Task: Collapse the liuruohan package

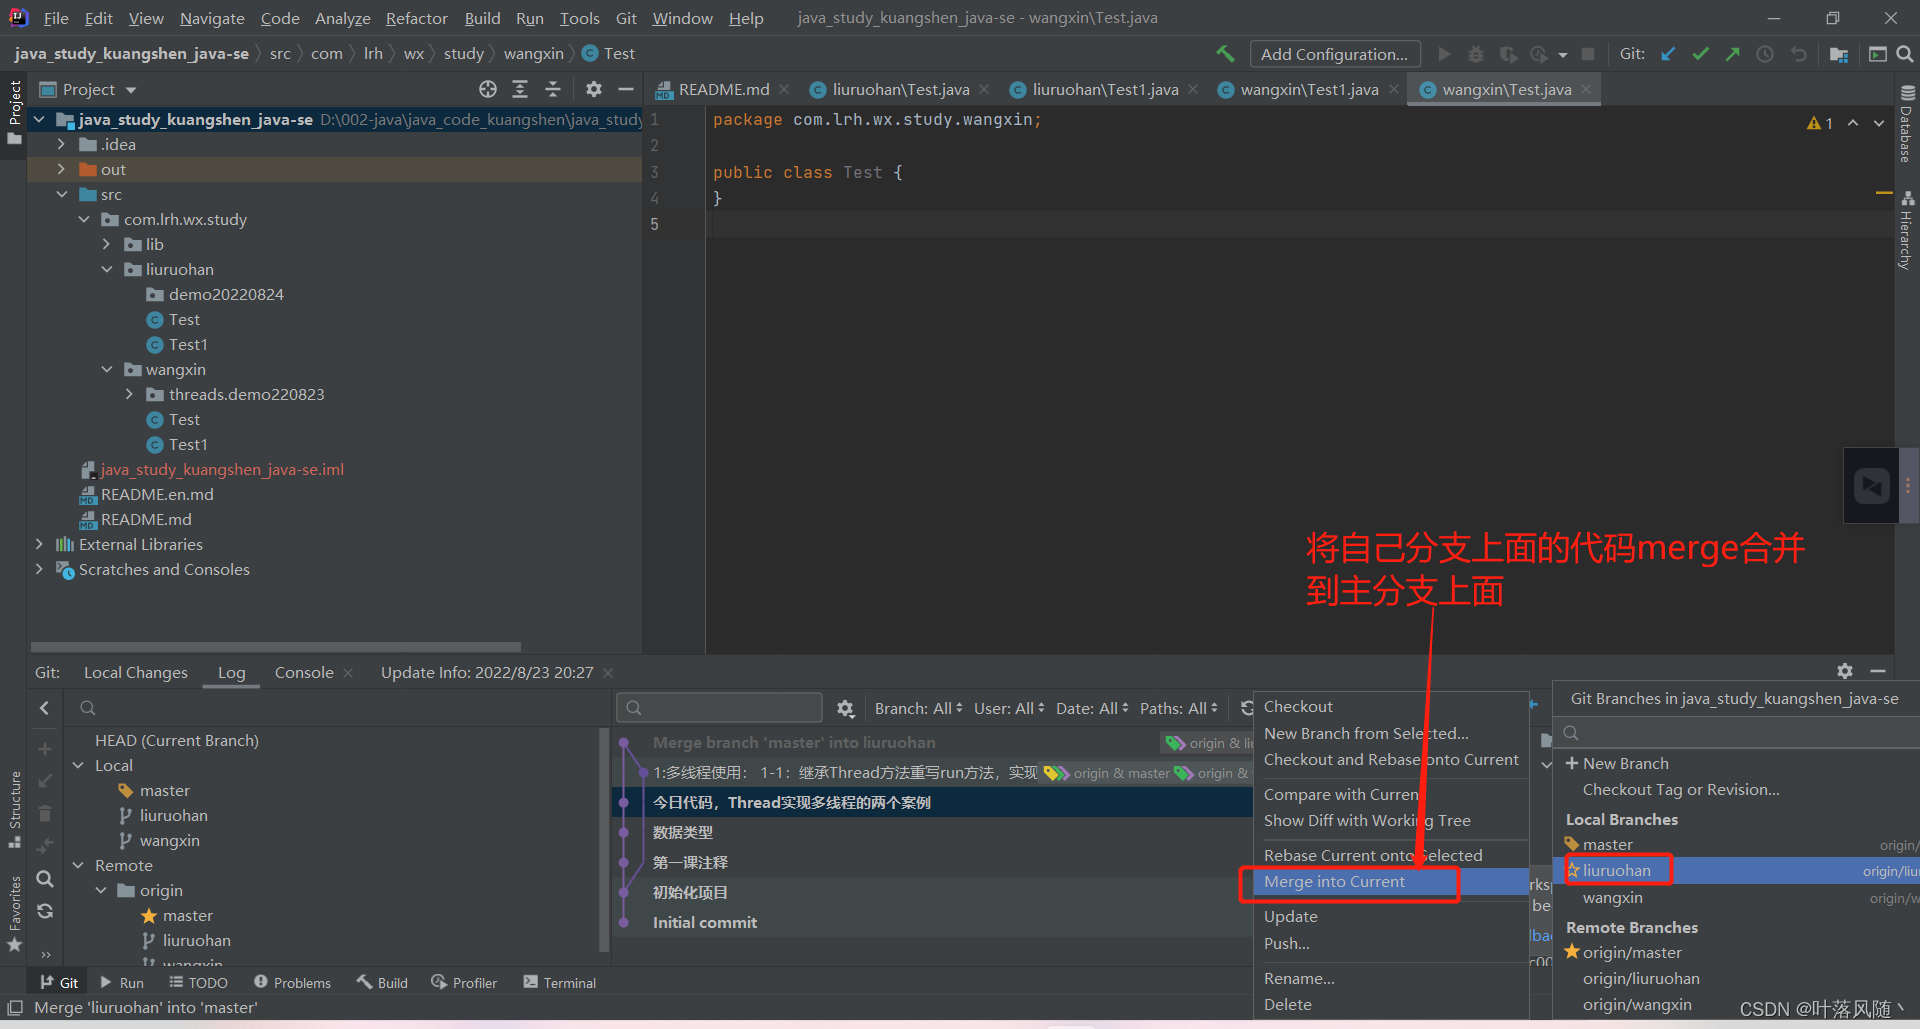Action: click(x=107, y=269)
